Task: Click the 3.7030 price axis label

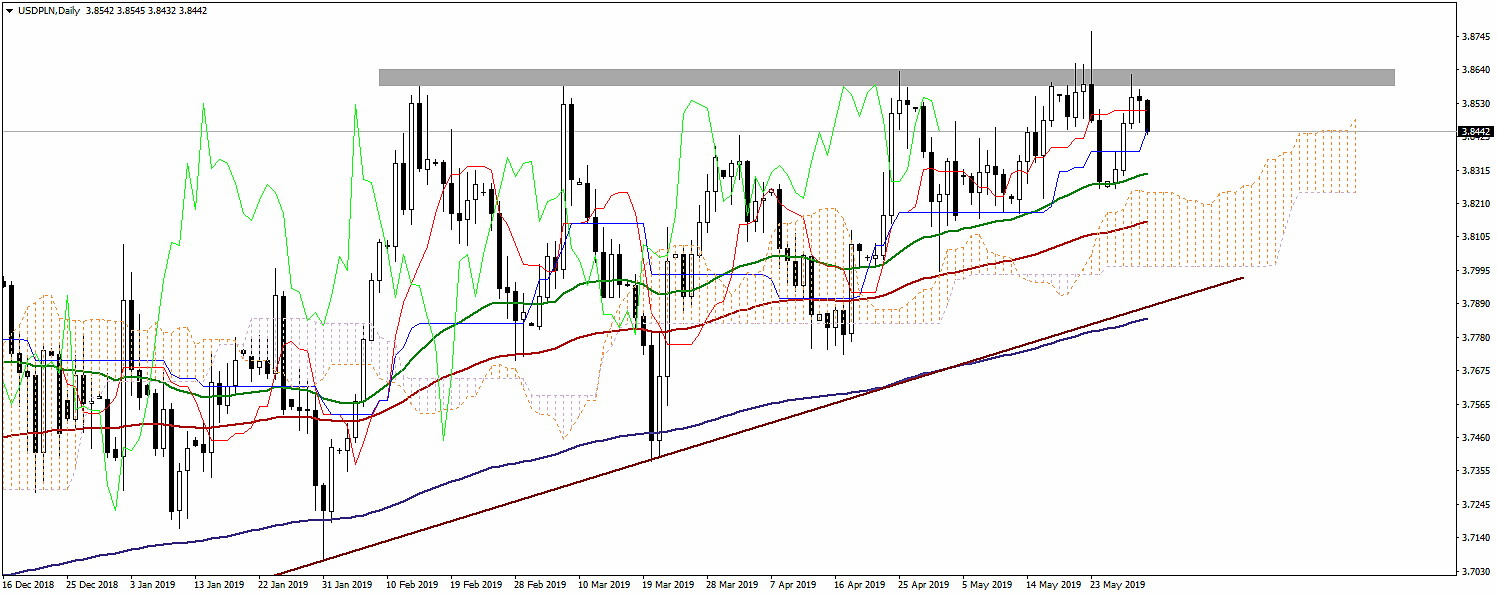Action: coord(1476,572)
